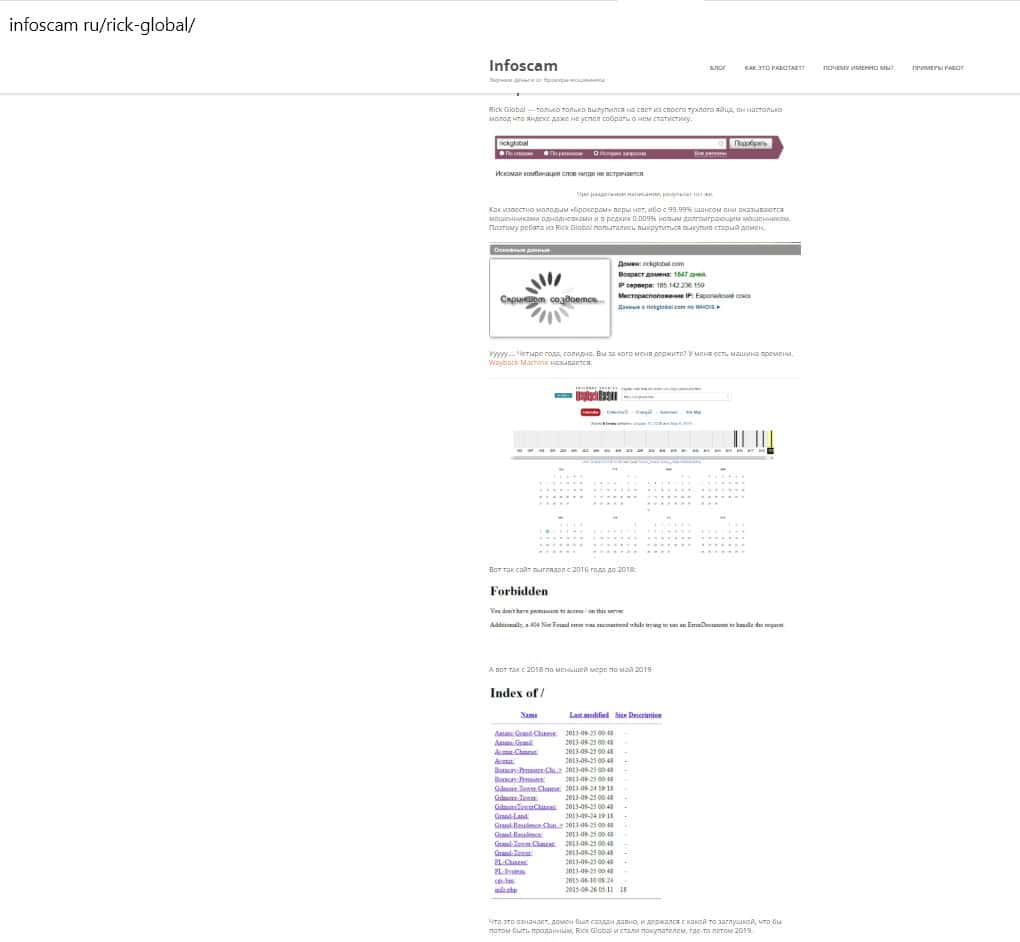Click the infoscam ru/rick-global/ URL text
Image resolution: width=1020 pixels, height=942 pixels.
point(102,25)
